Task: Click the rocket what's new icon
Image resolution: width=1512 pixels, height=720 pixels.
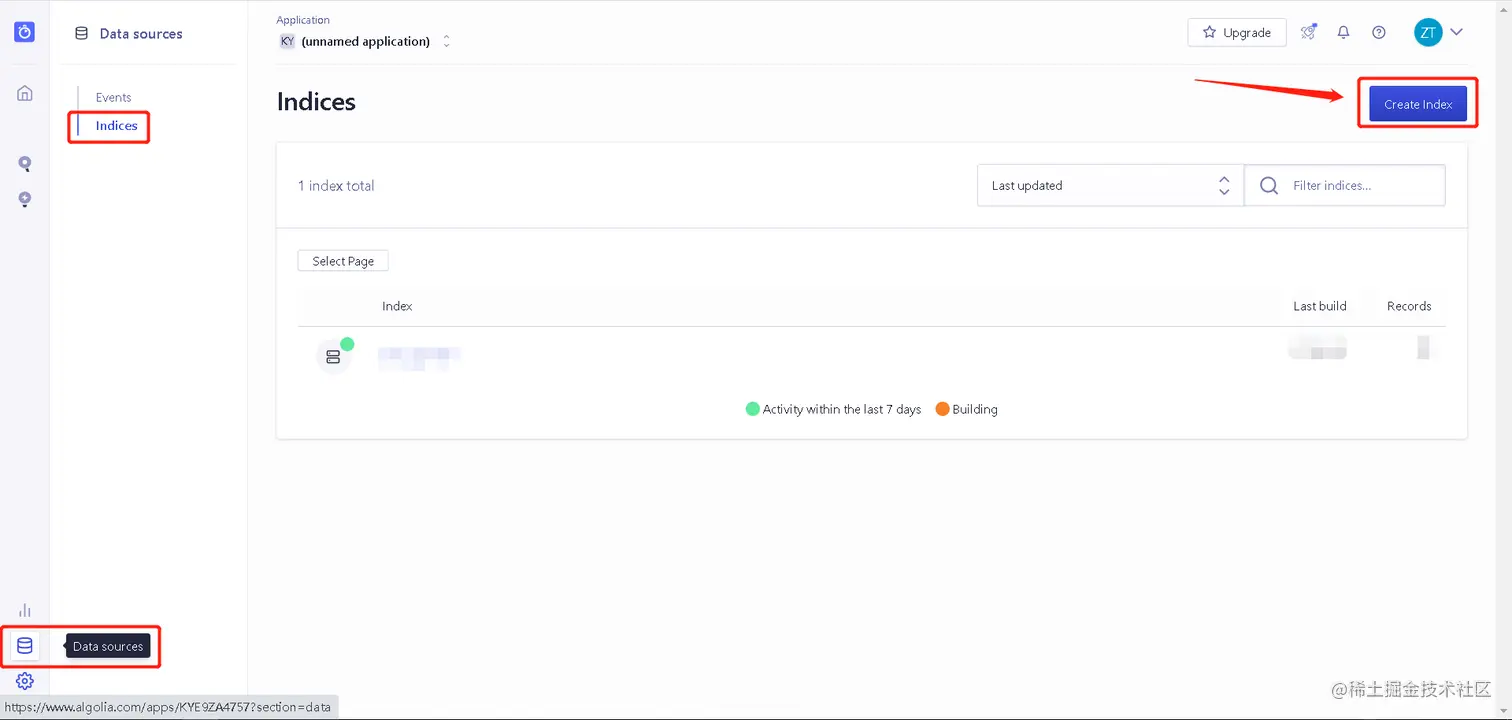Action: point(1308,32)
